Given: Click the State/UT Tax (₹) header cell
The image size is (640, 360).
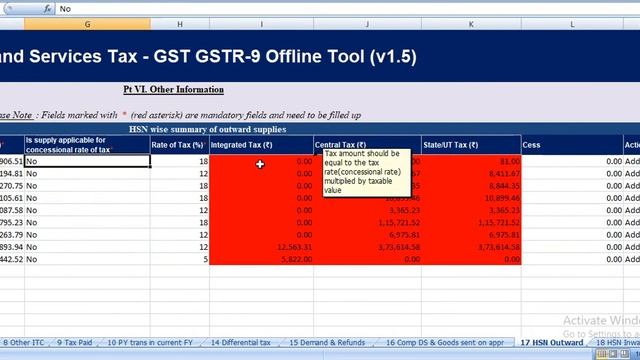Looking at the screenshot, I should click(471, 145).
